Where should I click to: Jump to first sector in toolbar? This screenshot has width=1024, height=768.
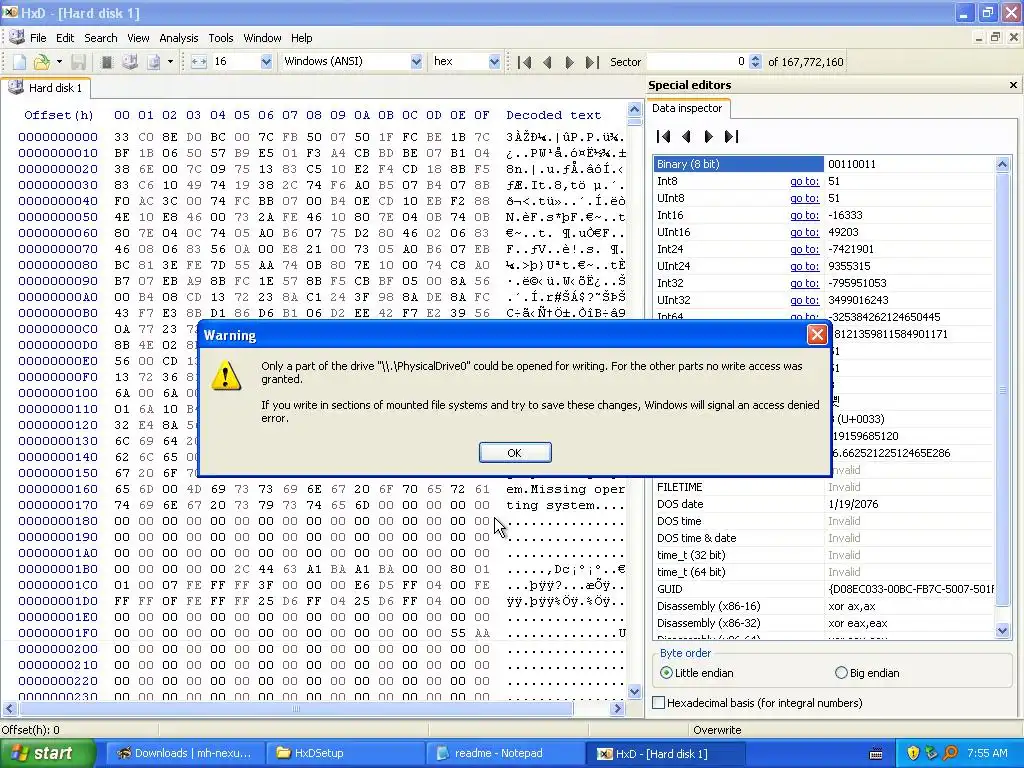(x=524, y=62)
